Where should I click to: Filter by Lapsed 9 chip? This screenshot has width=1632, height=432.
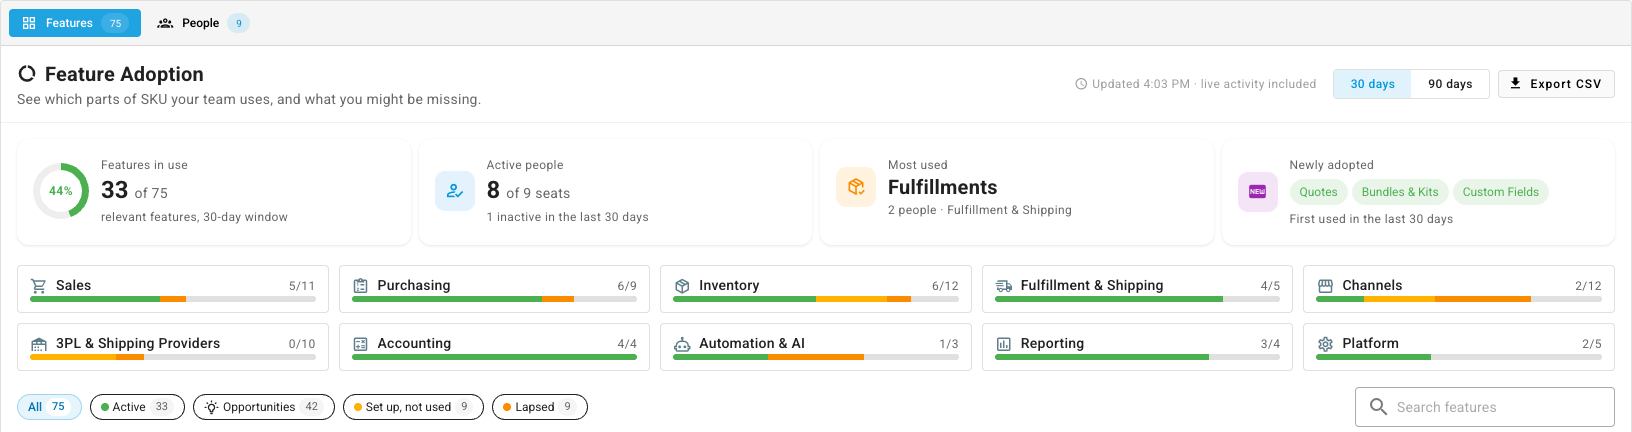pos(540,407)
